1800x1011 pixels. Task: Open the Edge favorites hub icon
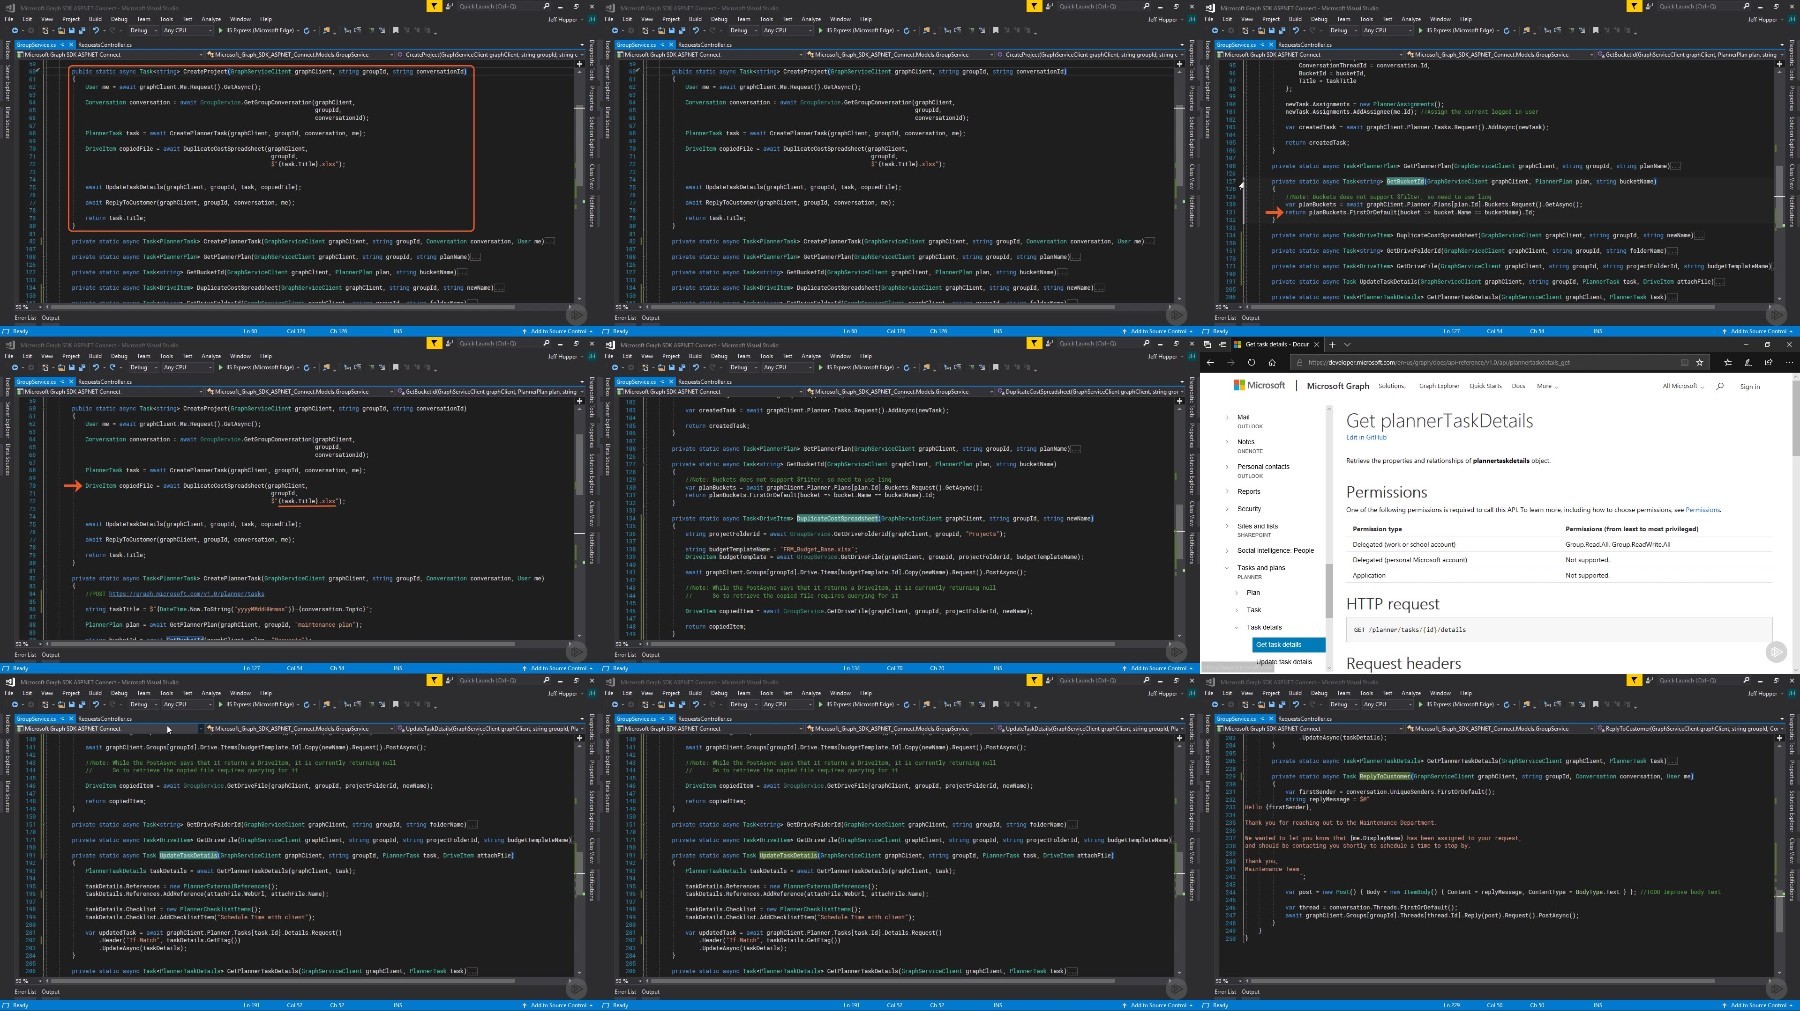[1728, 362]
